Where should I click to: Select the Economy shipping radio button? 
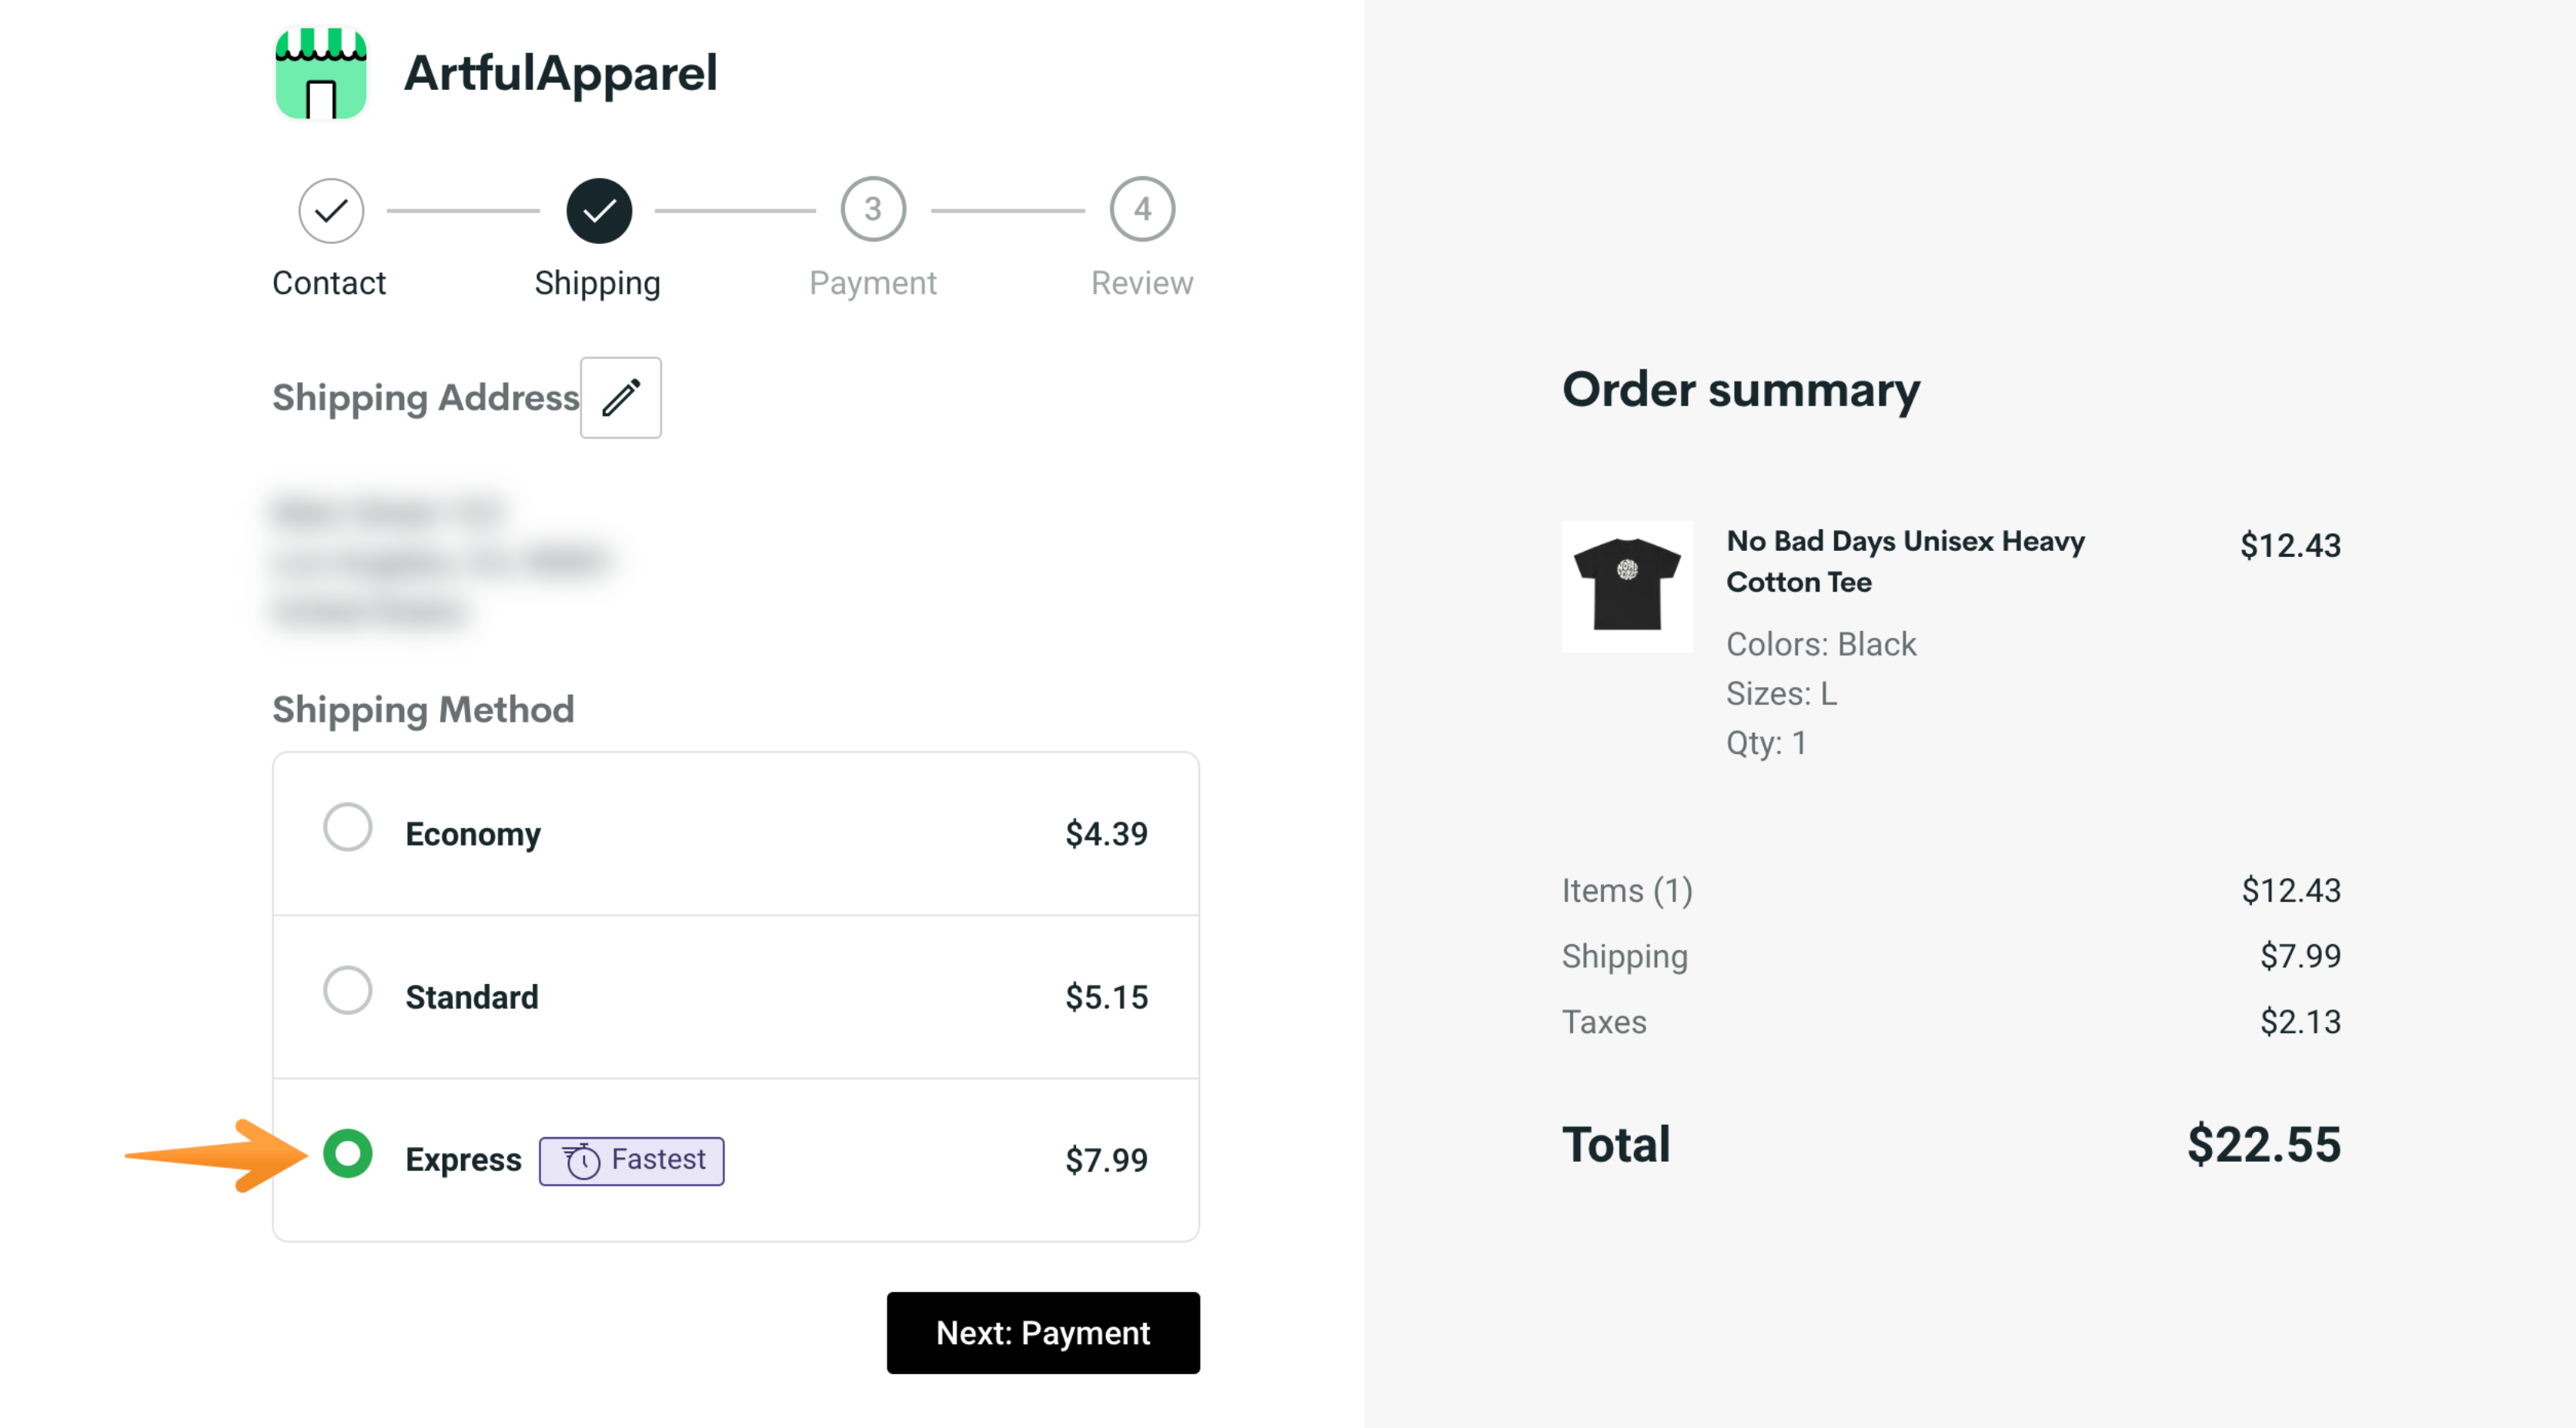click(348, 827)
